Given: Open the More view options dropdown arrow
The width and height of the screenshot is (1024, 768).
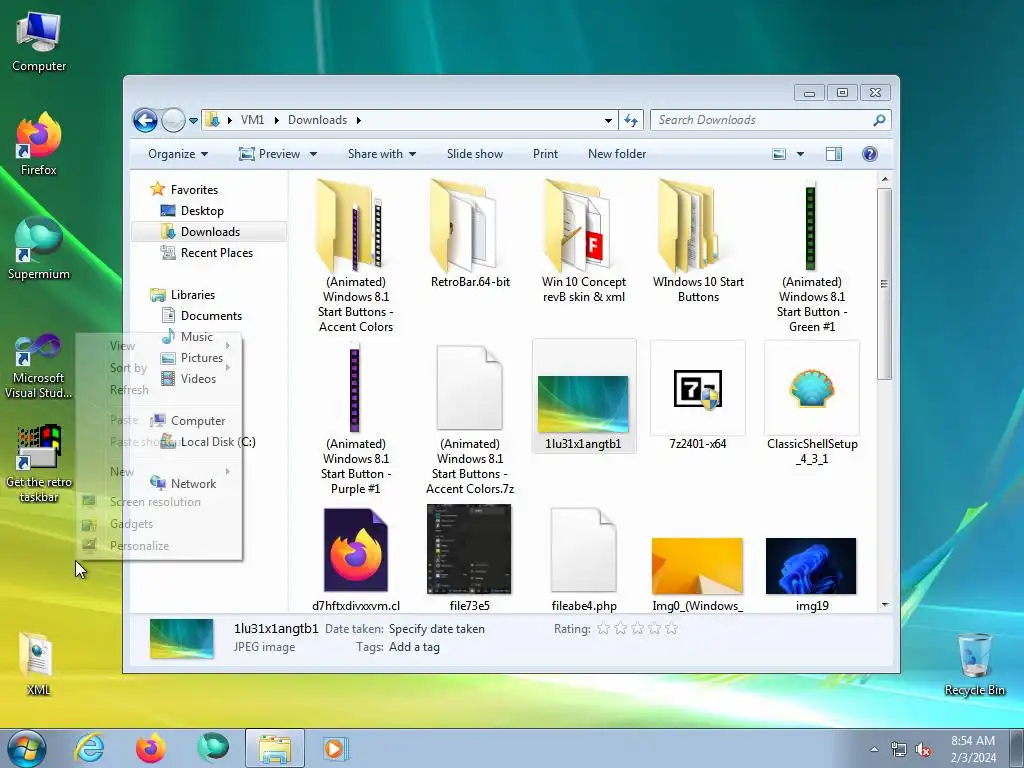Looking at the screenshot, I should coord(800,154).
